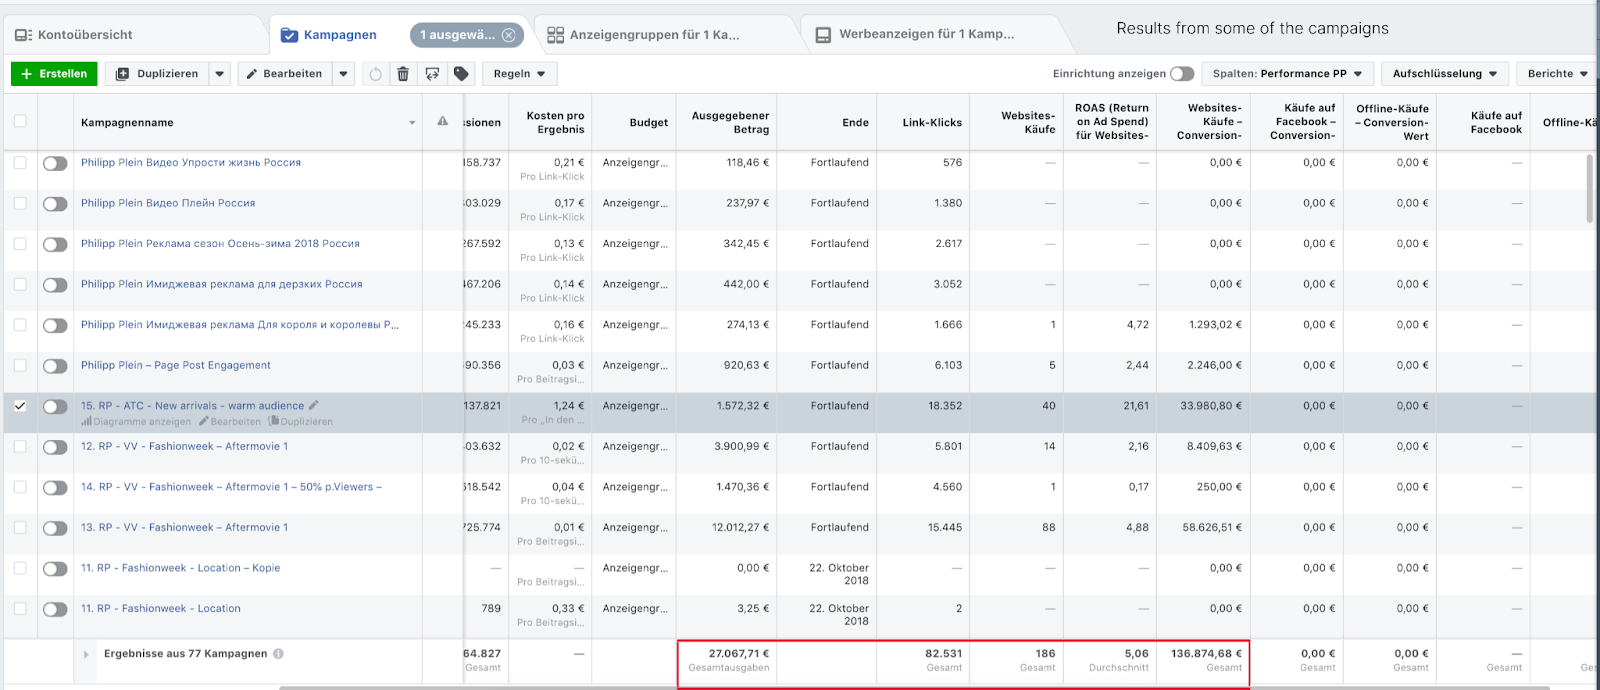The image size is (1600, 690).
Task: Uncheck the checkbox for 15. RP - ATC campaign
Action: (20, 406)
